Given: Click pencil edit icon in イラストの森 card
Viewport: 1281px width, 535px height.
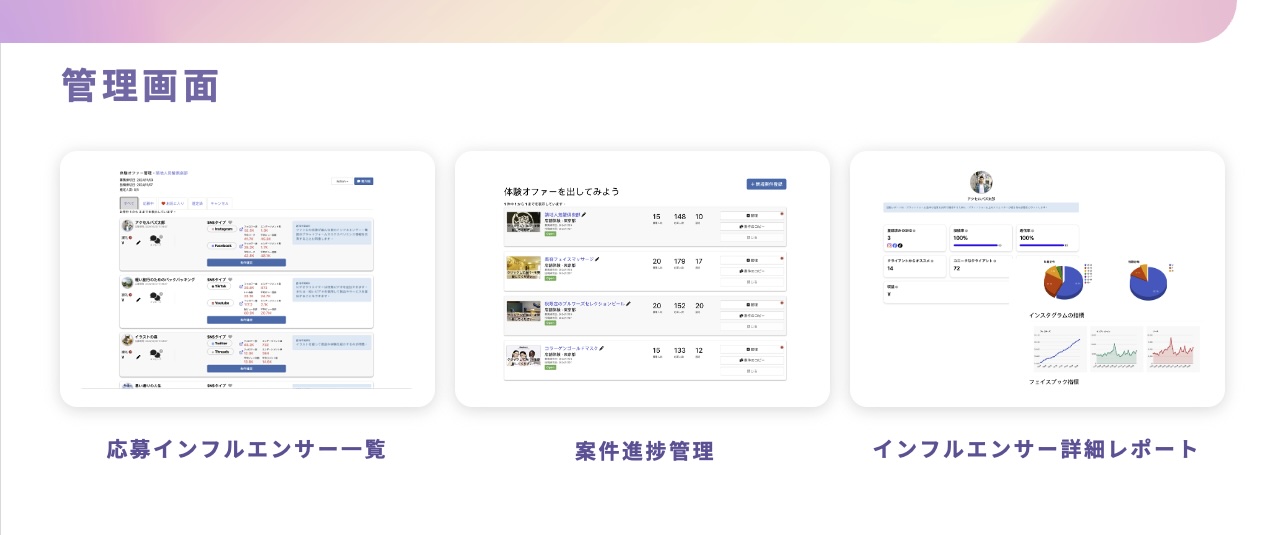Looking at the screenshot, I should click(139, 356).
